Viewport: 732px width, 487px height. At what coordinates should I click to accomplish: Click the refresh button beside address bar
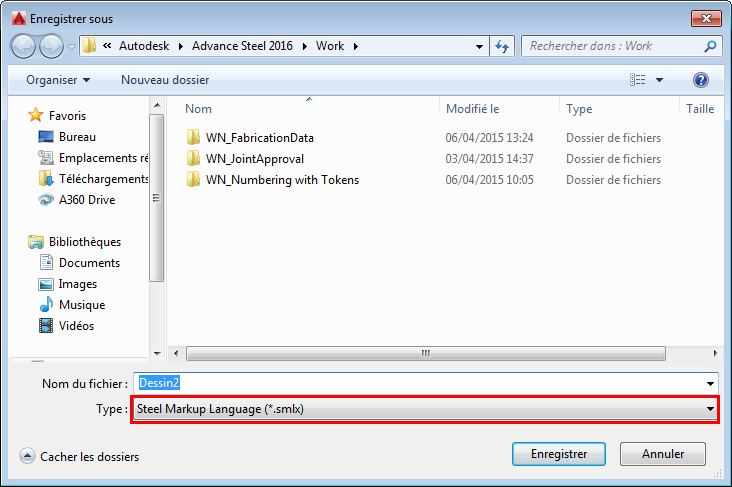pyautogui.click(x=502, y=46)
